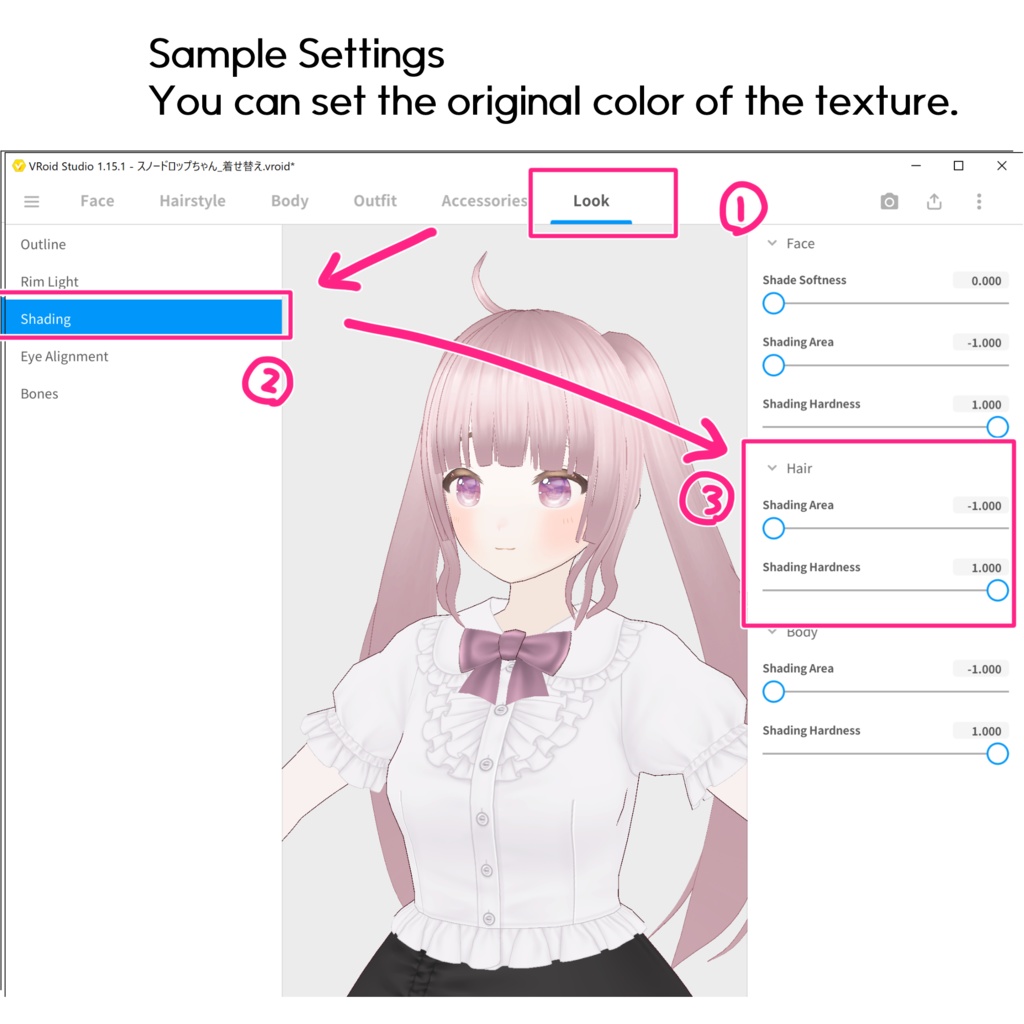Collapse the Face settings section

pos(771,242)
